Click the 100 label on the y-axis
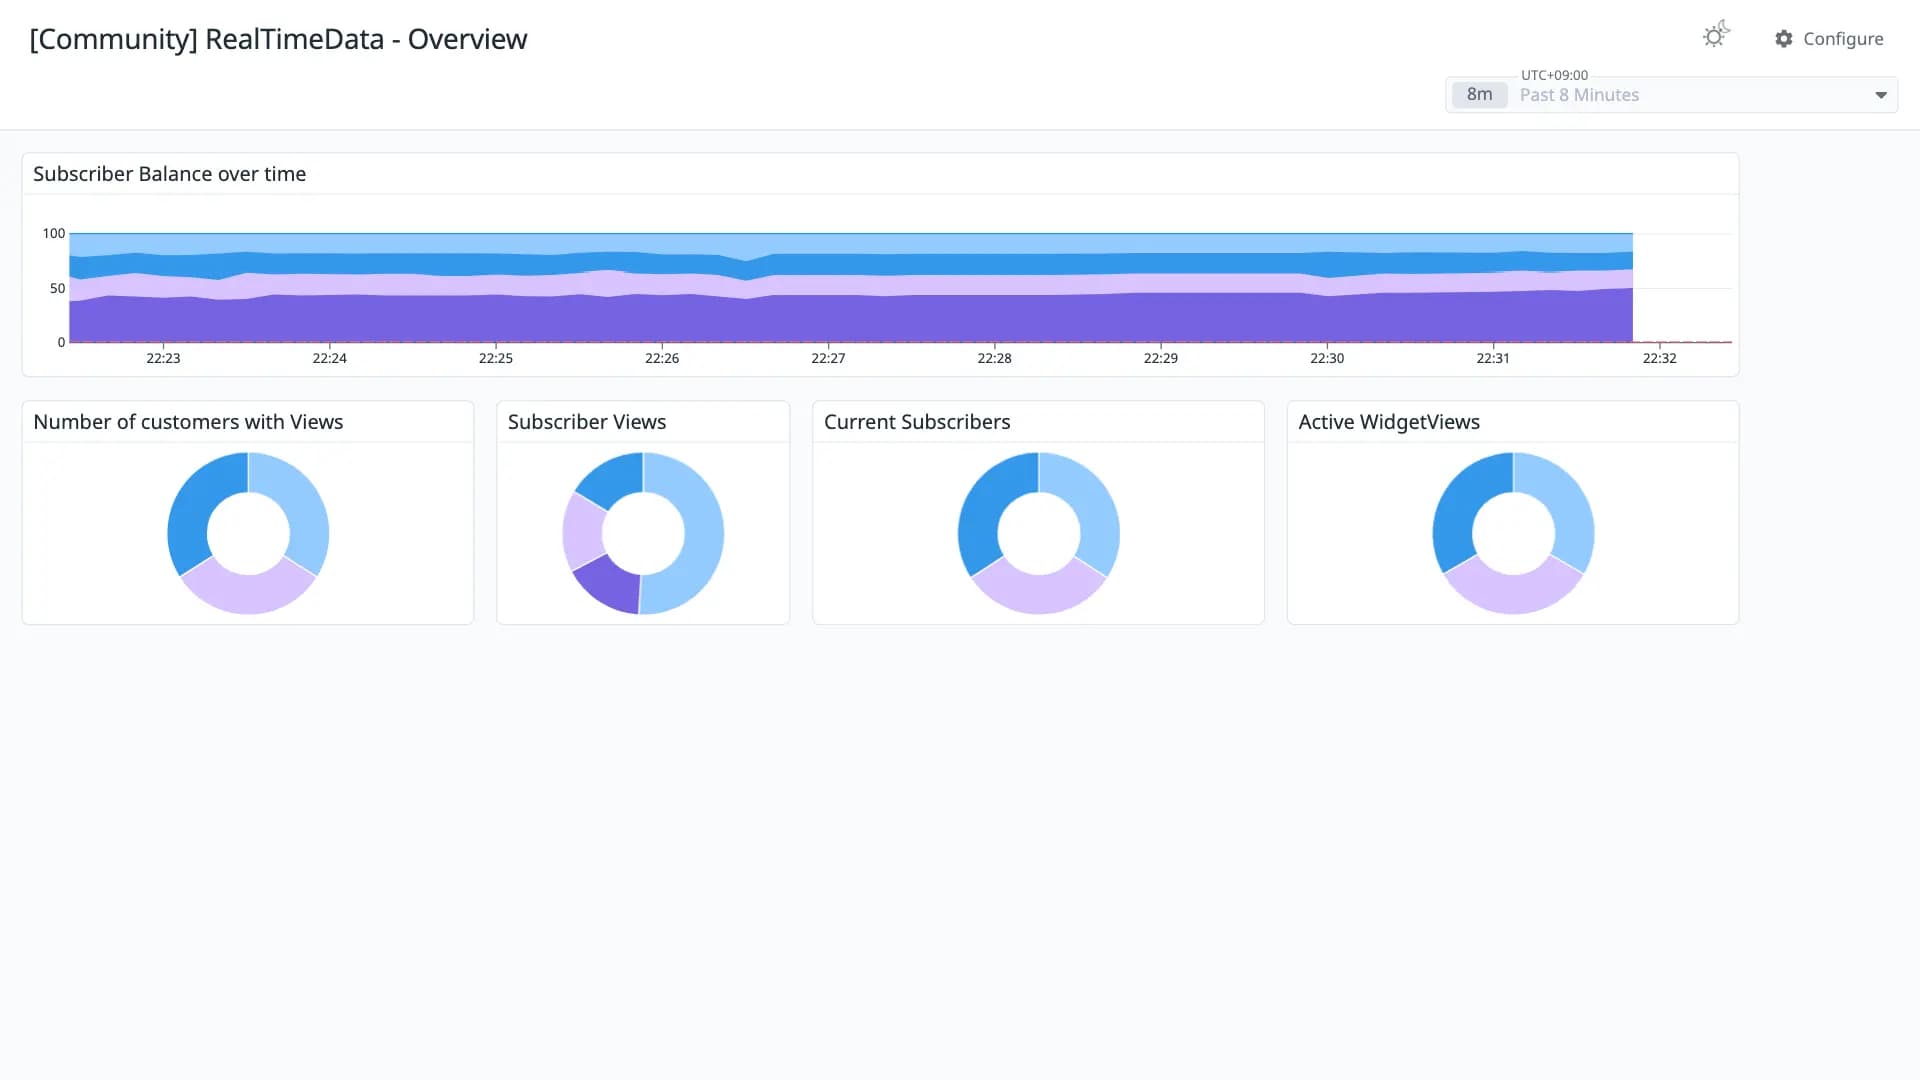 (x=53, y=233)
